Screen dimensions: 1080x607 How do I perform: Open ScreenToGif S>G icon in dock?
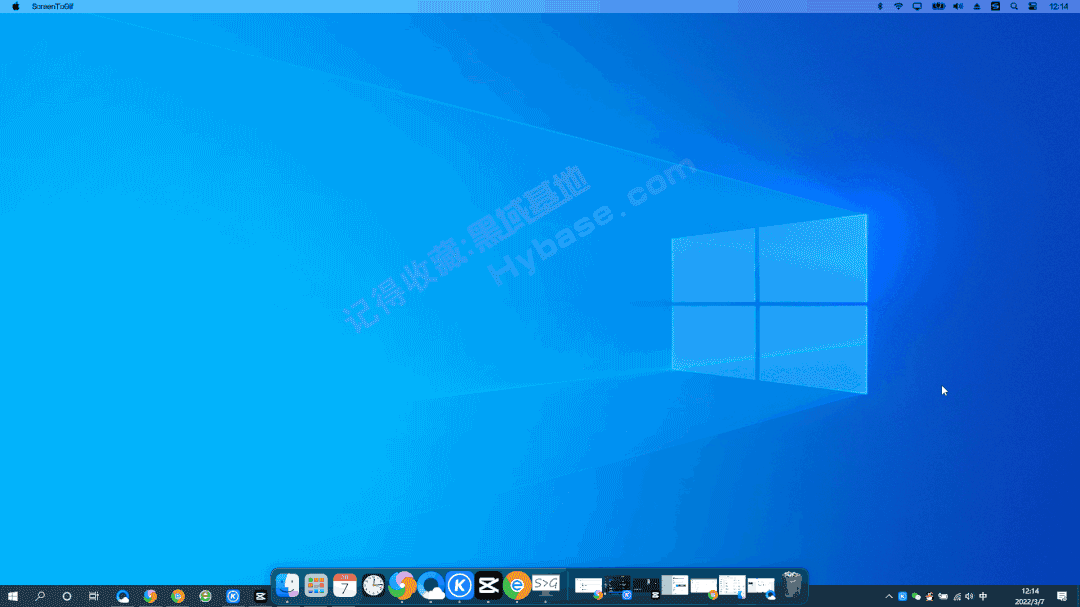pyautogui.click(x=546, y=586)
